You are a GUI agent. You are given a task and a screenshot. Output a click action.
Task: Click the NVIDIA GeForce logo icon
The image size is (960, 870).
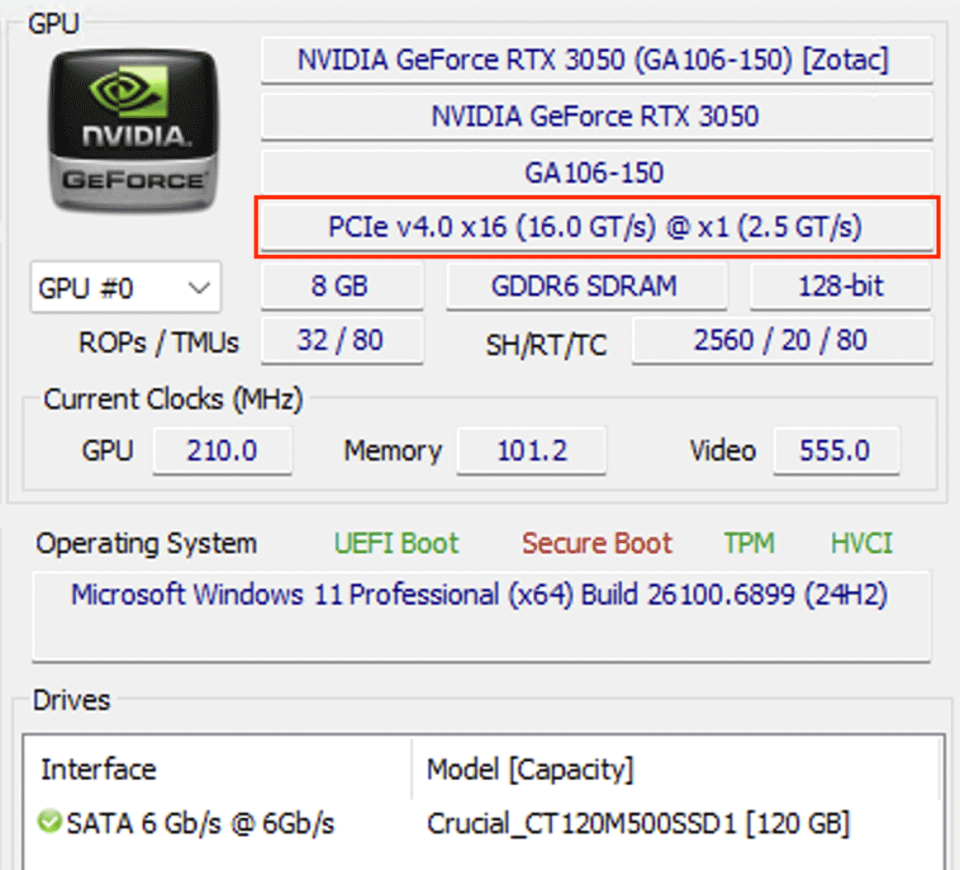click(133, 131)
